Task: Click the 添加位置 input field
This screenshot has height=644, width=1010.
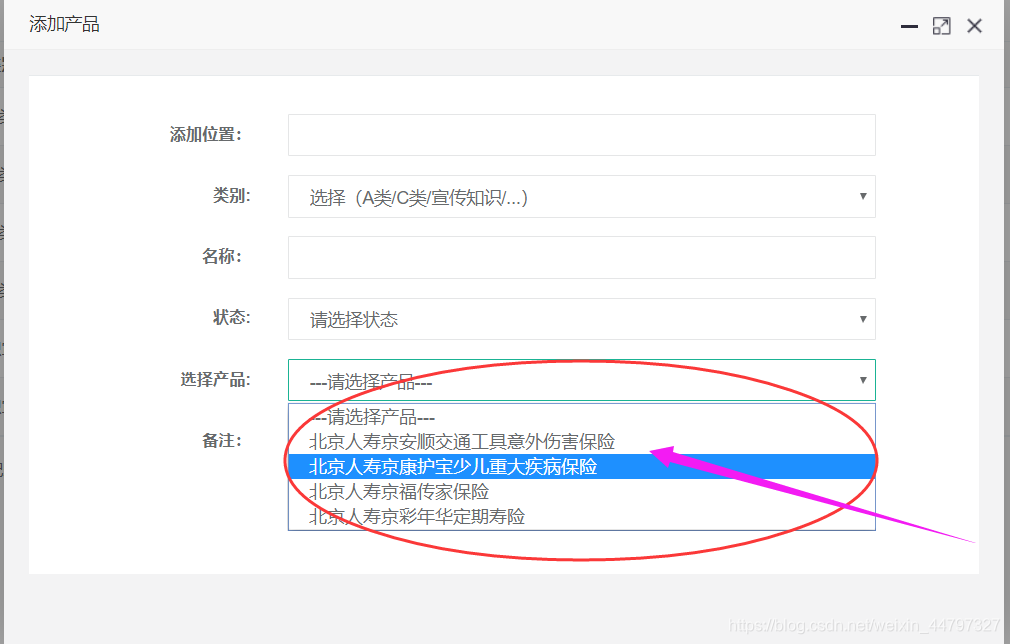Action: coord(582,135)
